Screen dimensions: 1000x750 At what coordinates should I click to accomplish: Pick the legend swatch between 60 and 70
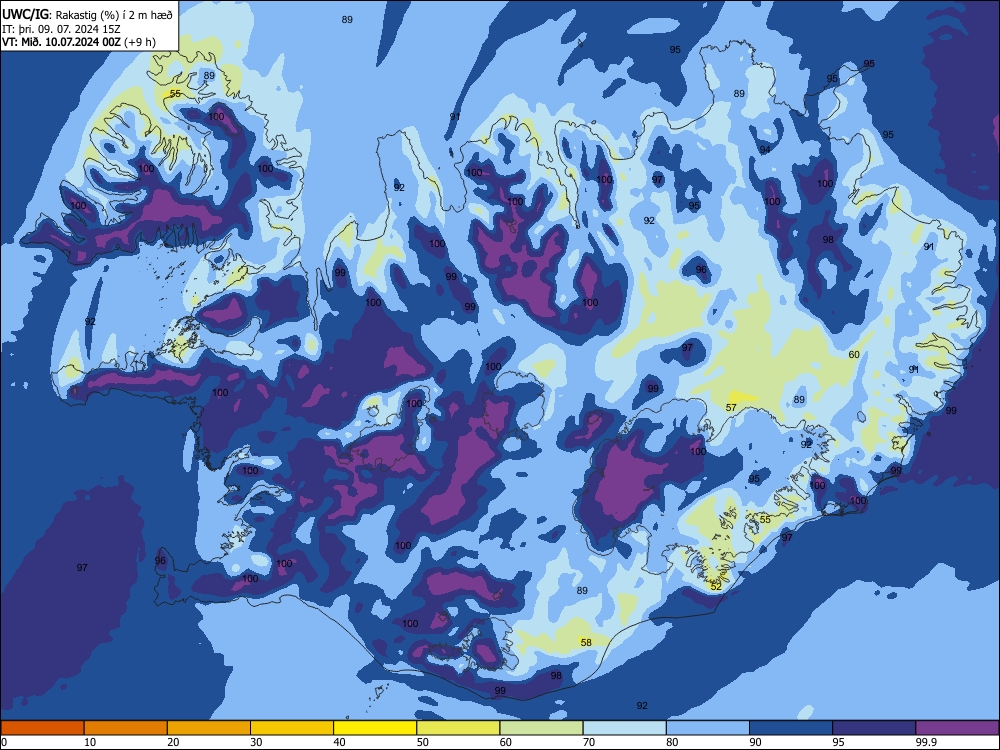[x=541, y=728]
